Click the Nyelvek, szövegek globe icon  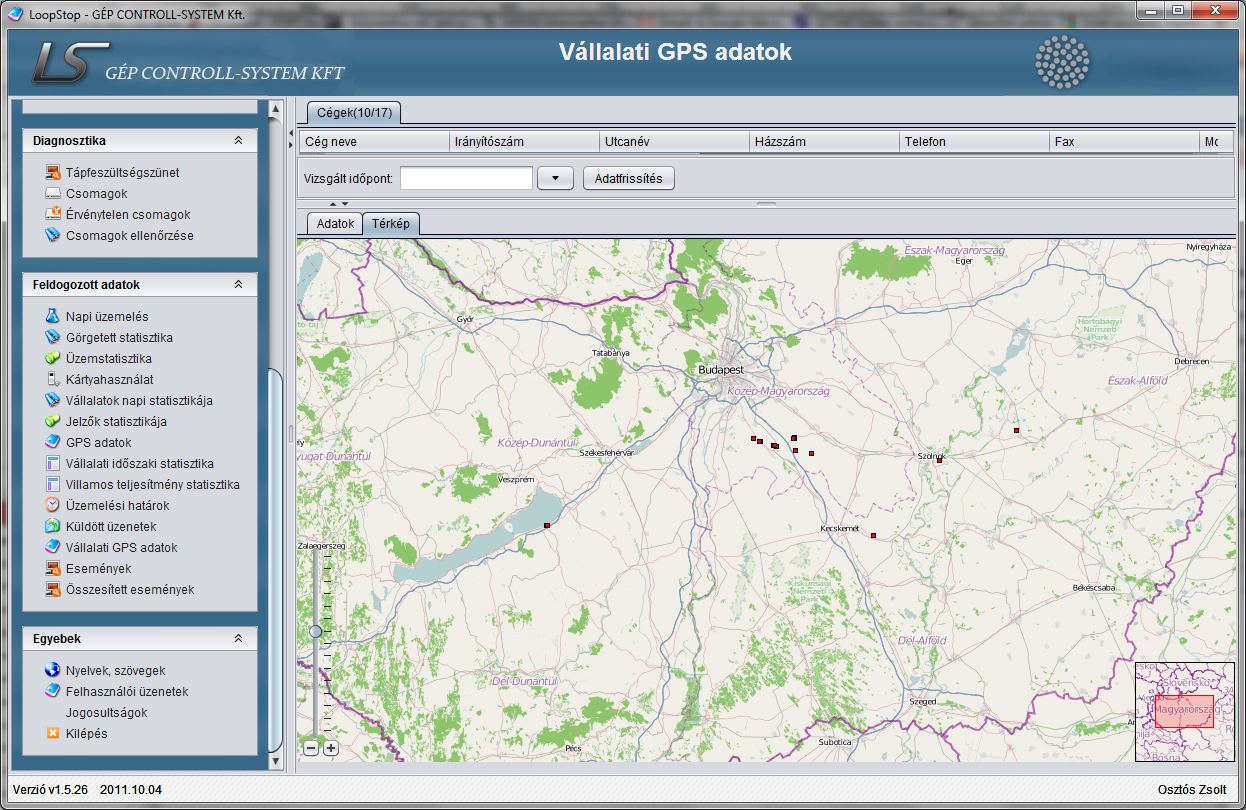[x=53, y=670]
